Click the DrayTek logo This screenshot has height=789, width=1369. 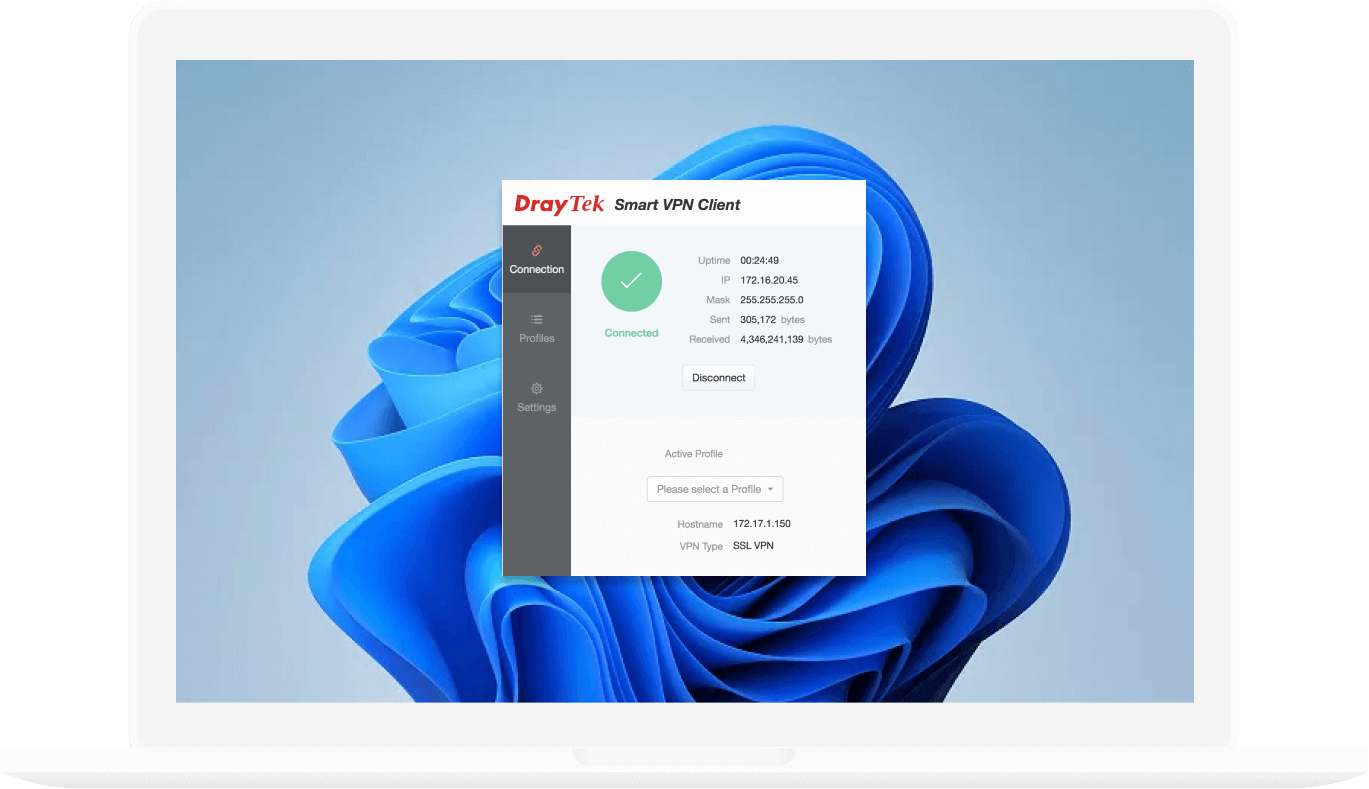pyautogui.click(x=559, y=204)
